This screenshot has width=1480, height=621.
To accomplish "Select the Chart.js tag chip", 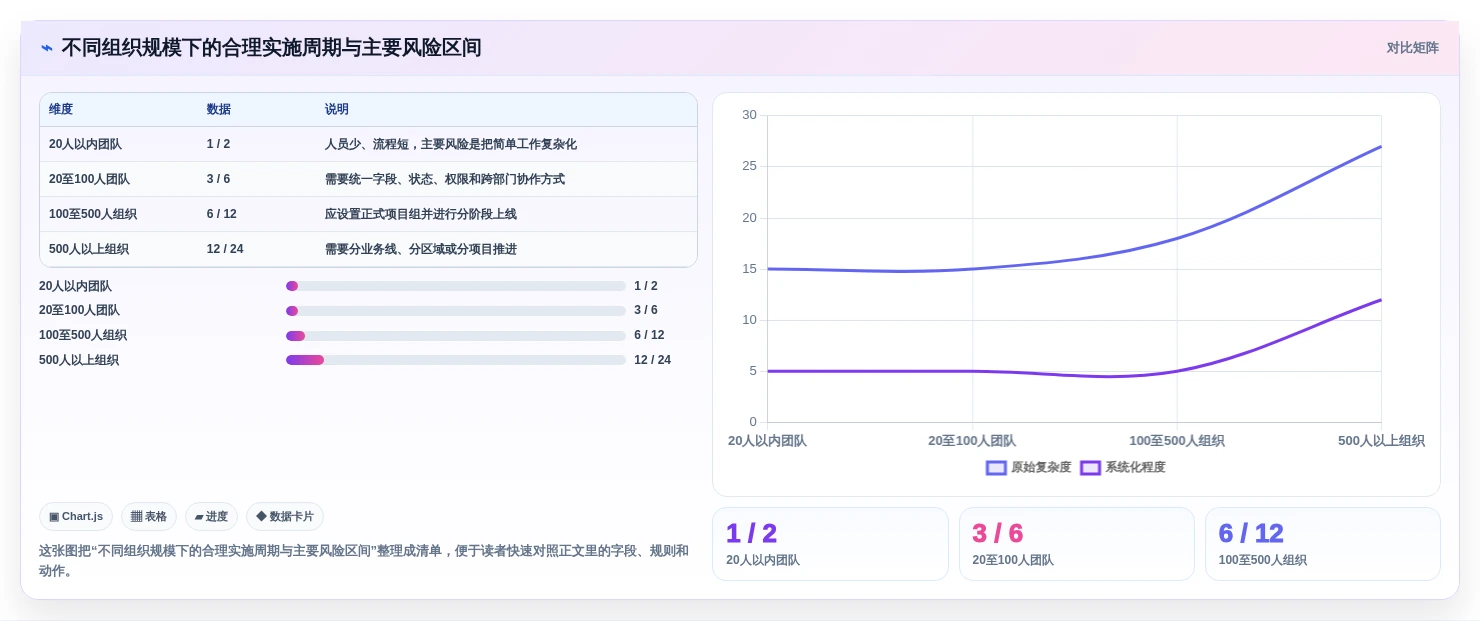I will point(76,517).
